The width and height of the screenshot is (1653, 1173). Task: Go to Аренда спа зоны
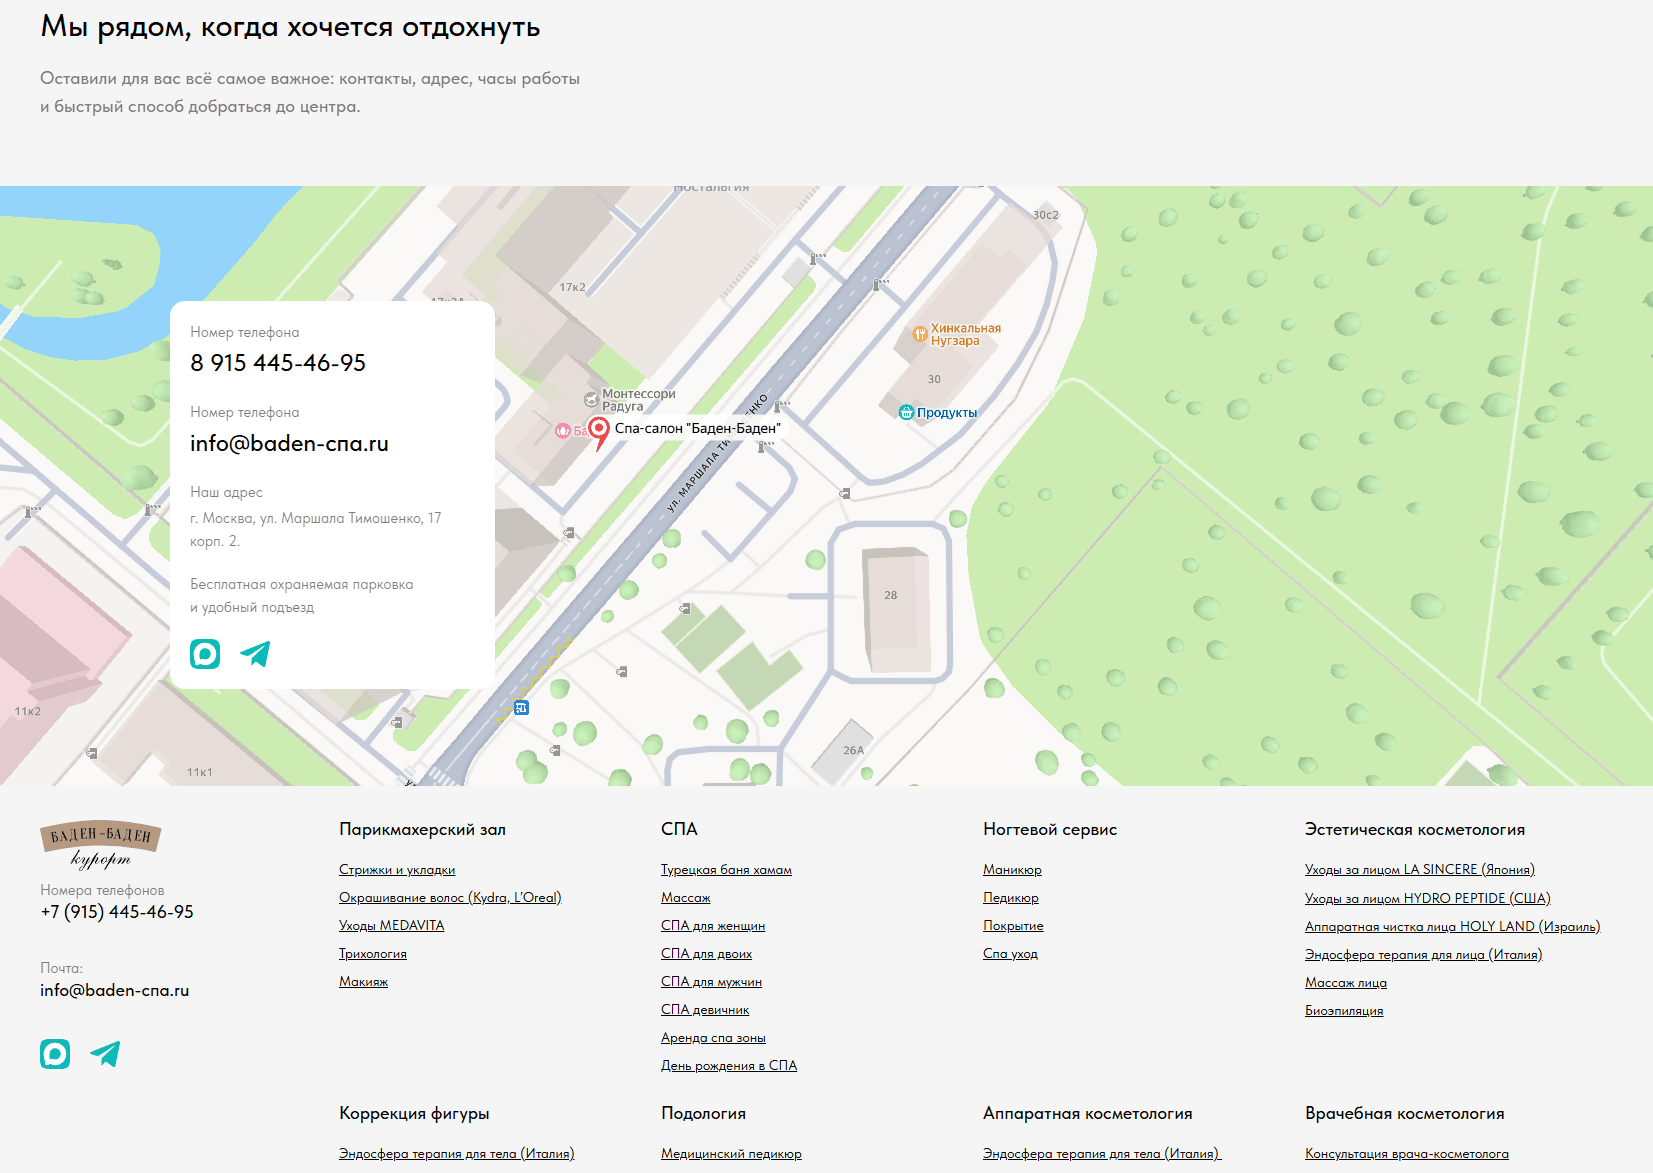click(x=713, y=1038)
